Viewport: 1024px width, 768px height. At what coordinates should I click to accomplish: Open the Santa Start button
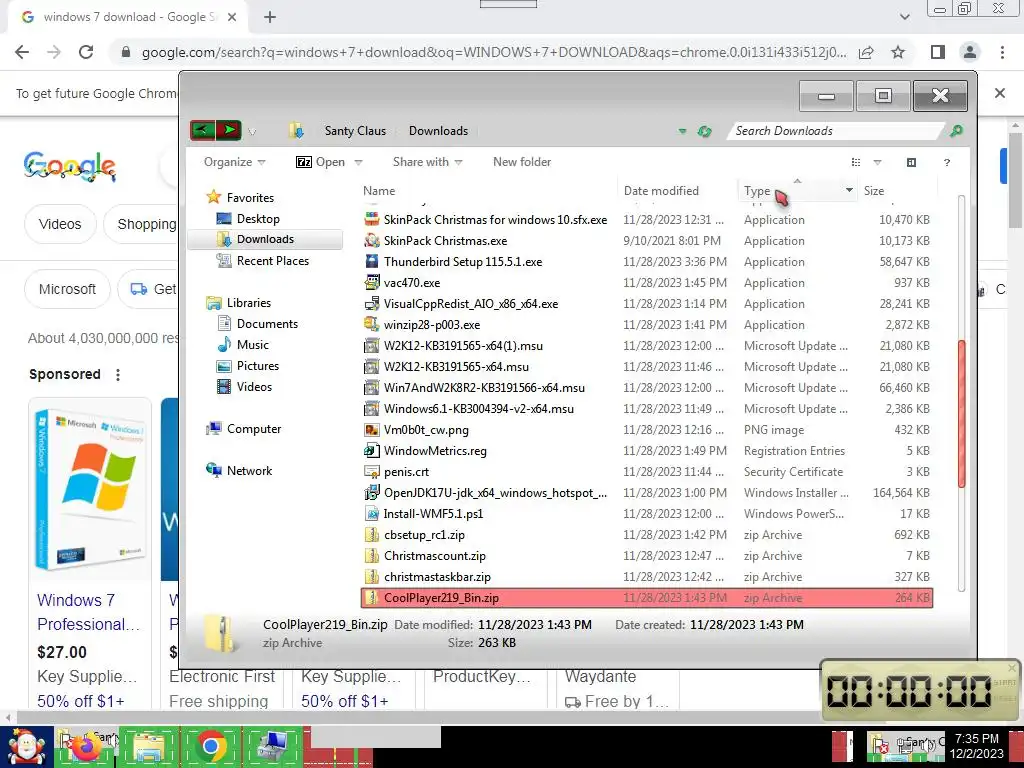26,747
